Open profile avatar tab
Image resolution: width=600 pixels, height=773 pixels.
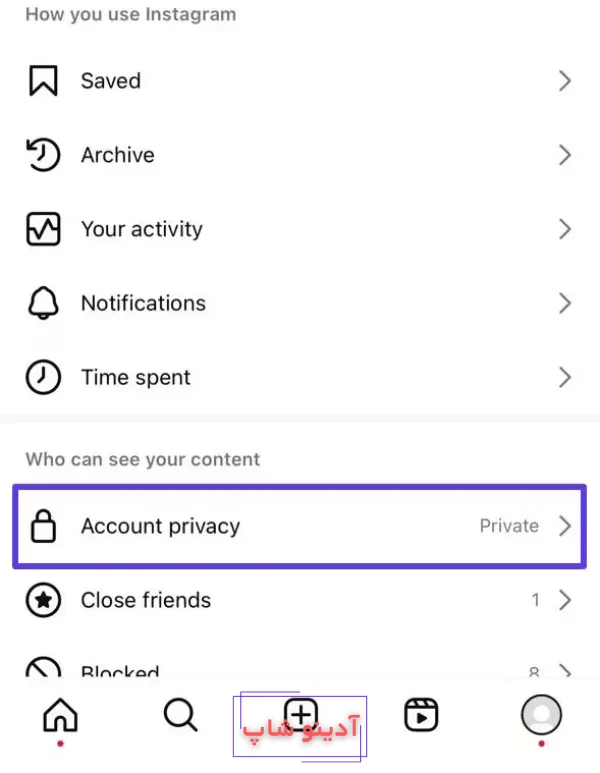tap(541, 715)
